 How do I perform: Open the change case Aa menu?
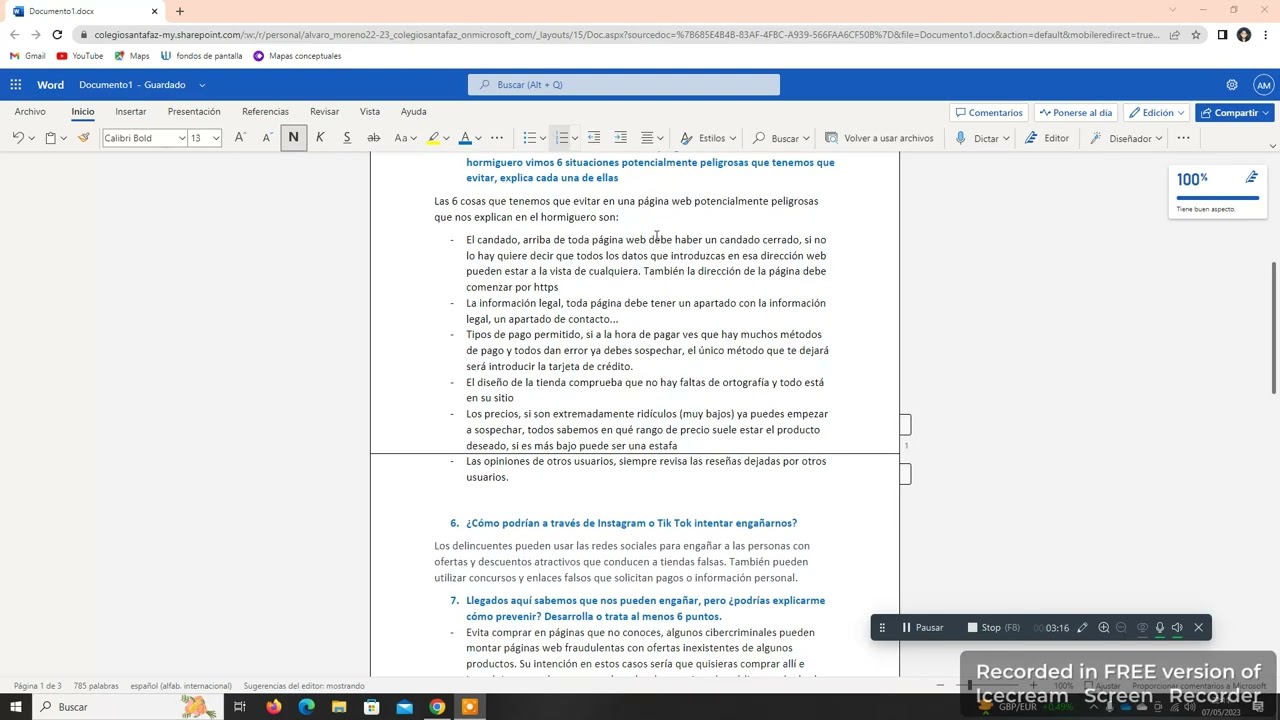point(405,138)
